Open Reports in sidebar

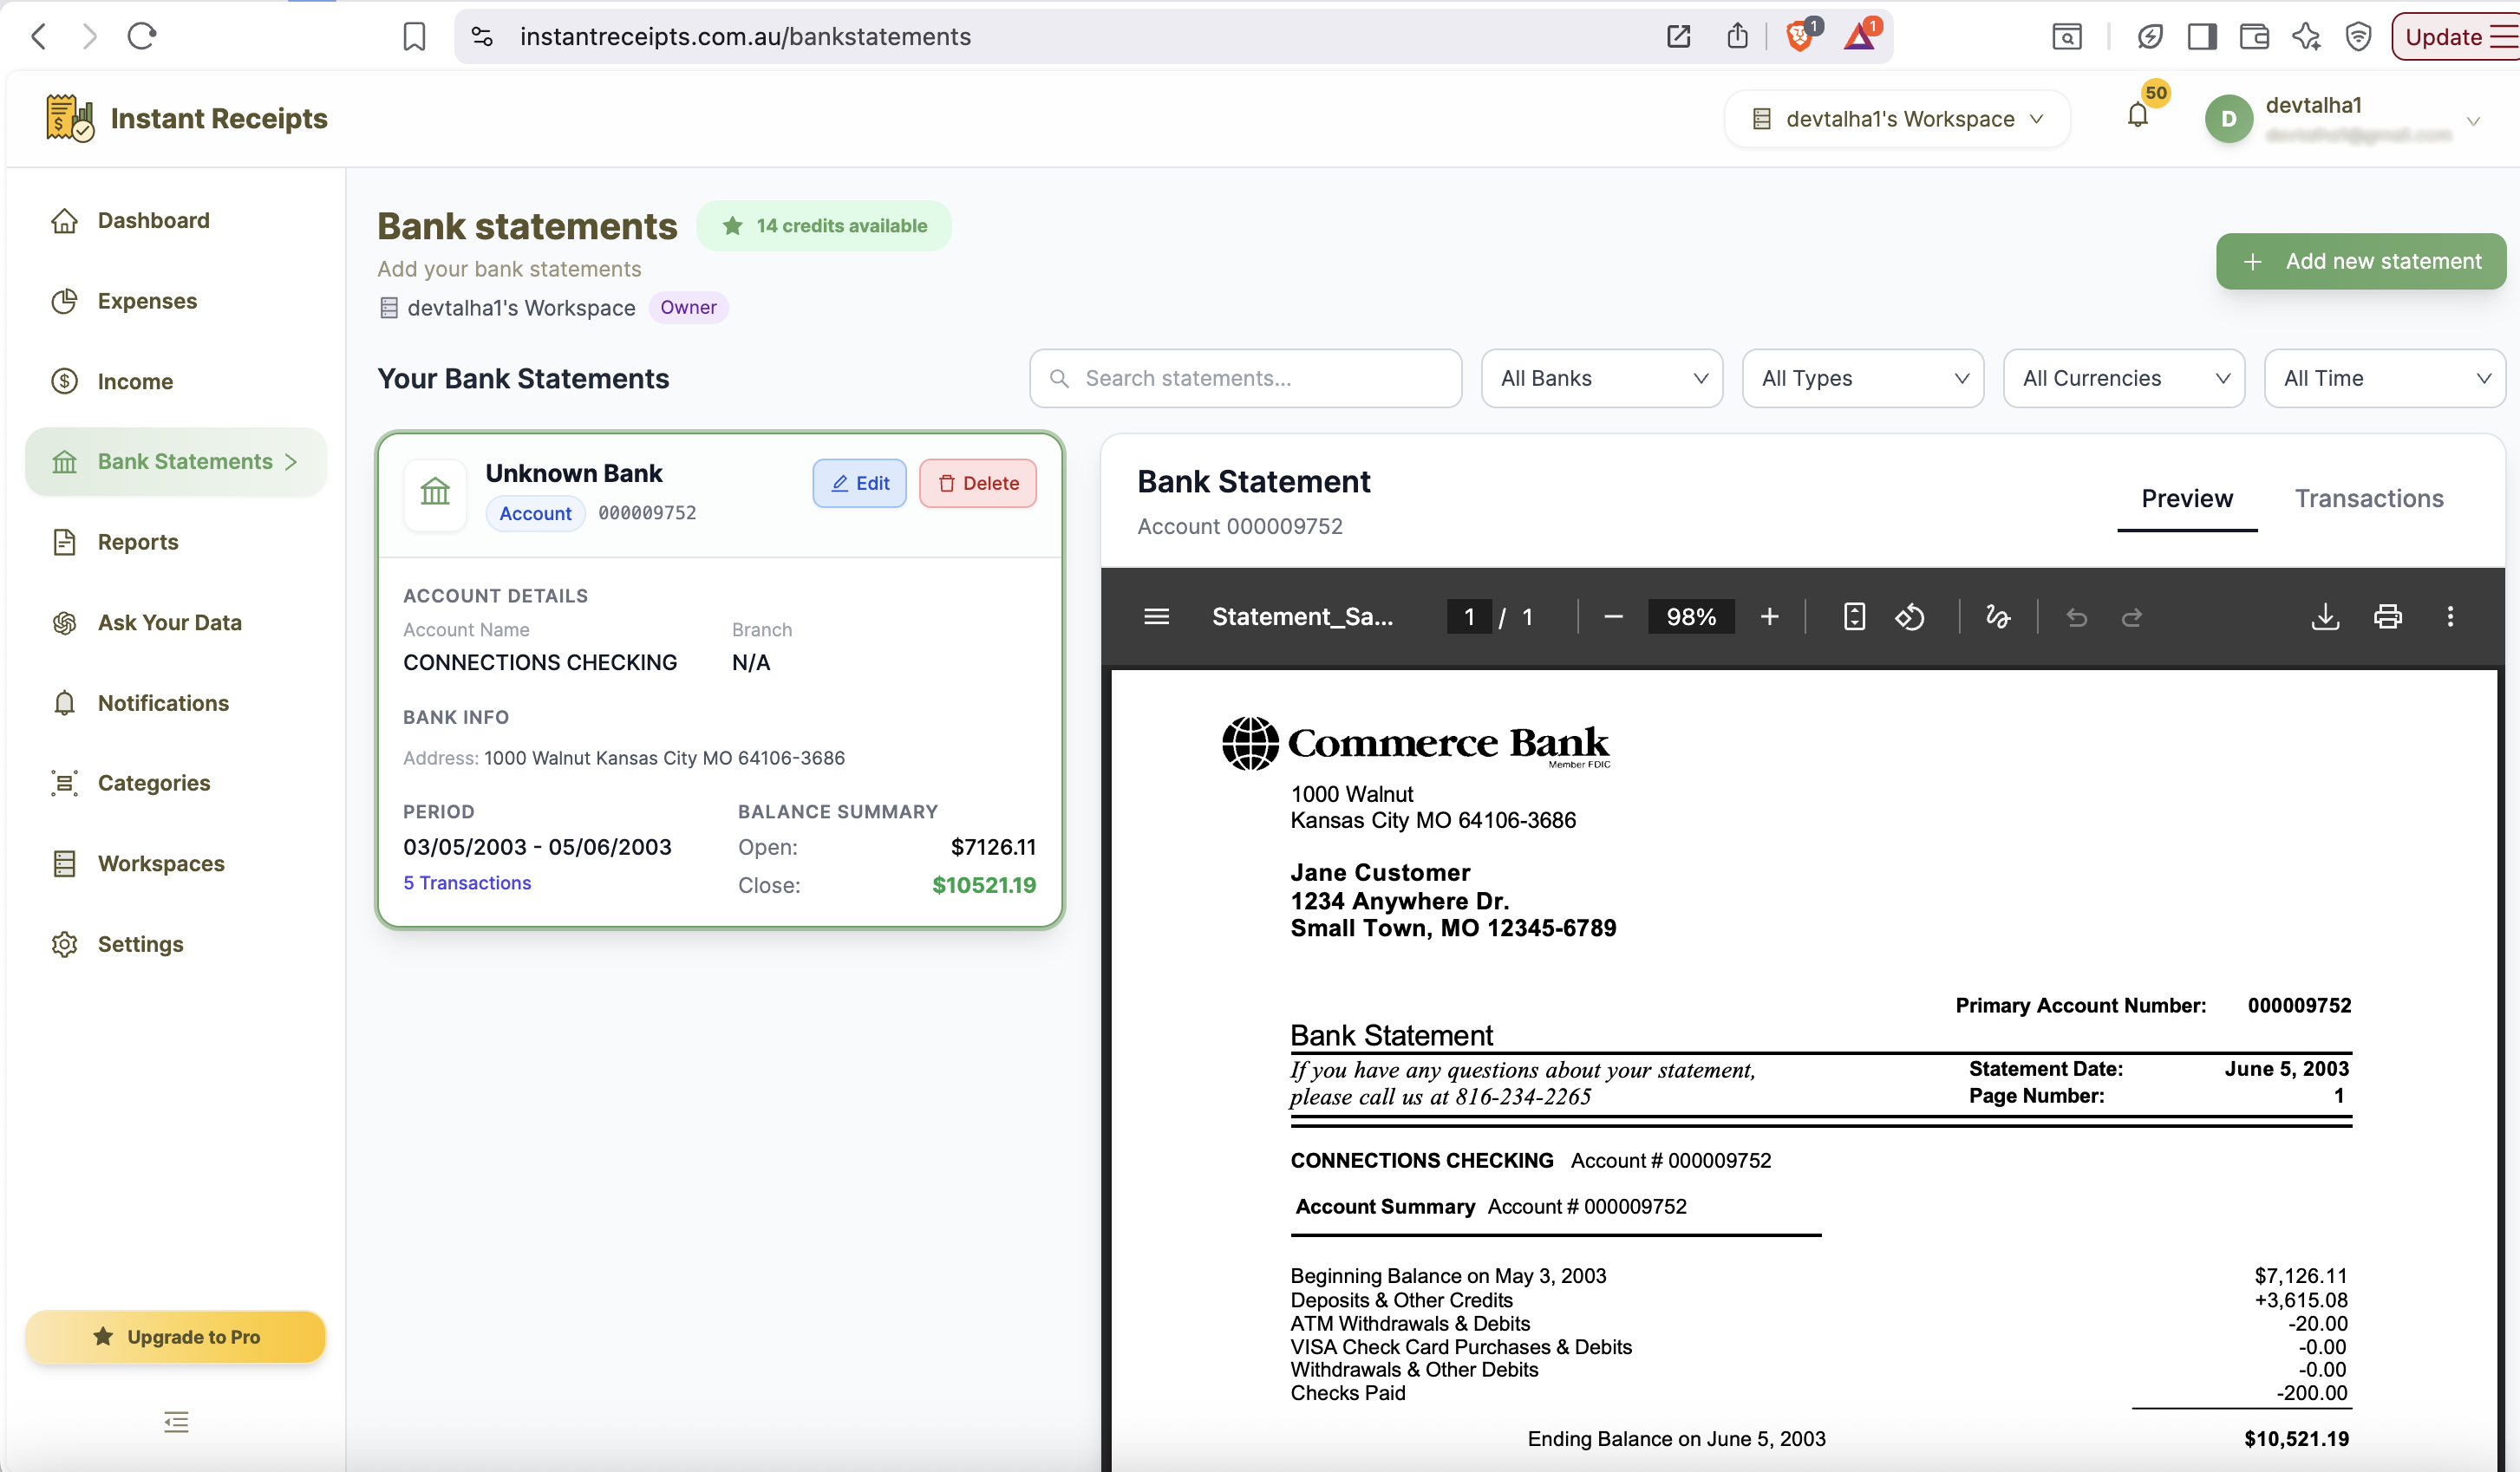176,542
